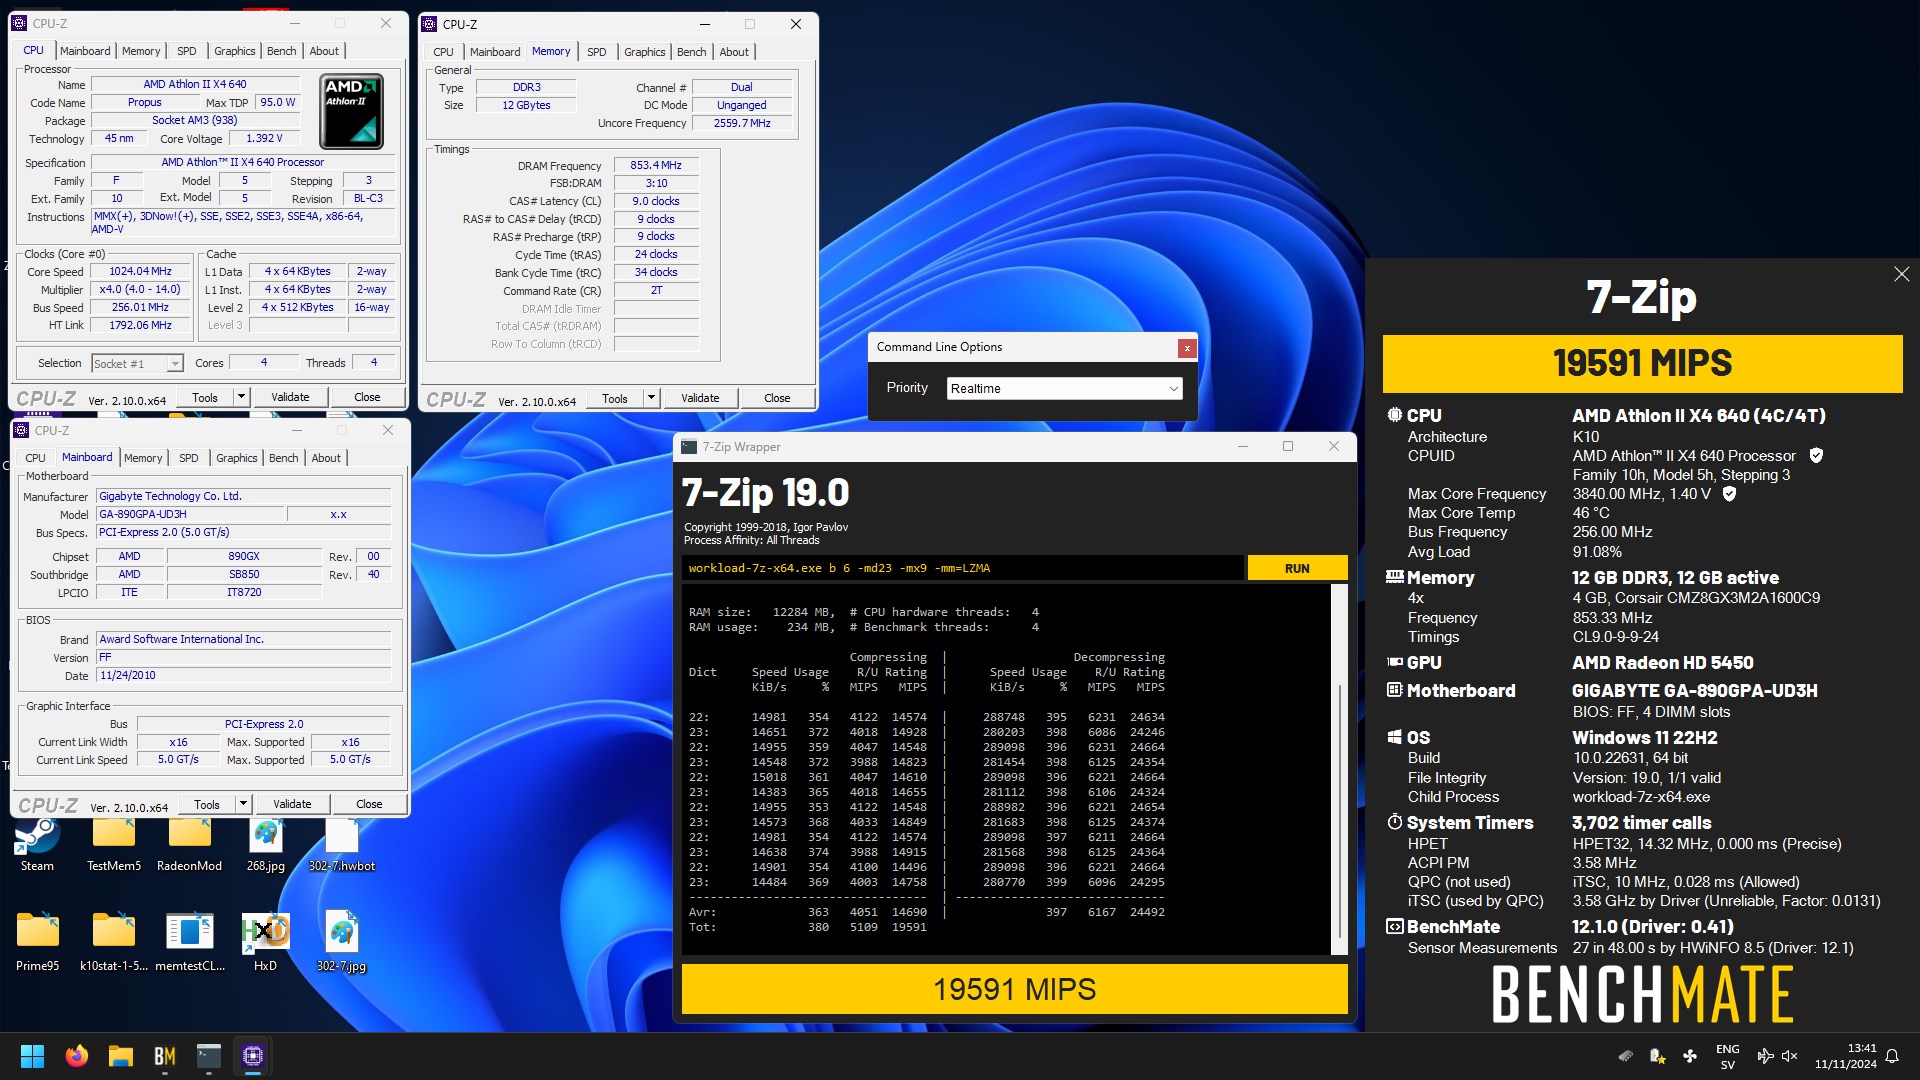Viewport: 1920px width, 1080px height.
Task: Launch Firefox from the taskbar
Action: click(76, 1056)
